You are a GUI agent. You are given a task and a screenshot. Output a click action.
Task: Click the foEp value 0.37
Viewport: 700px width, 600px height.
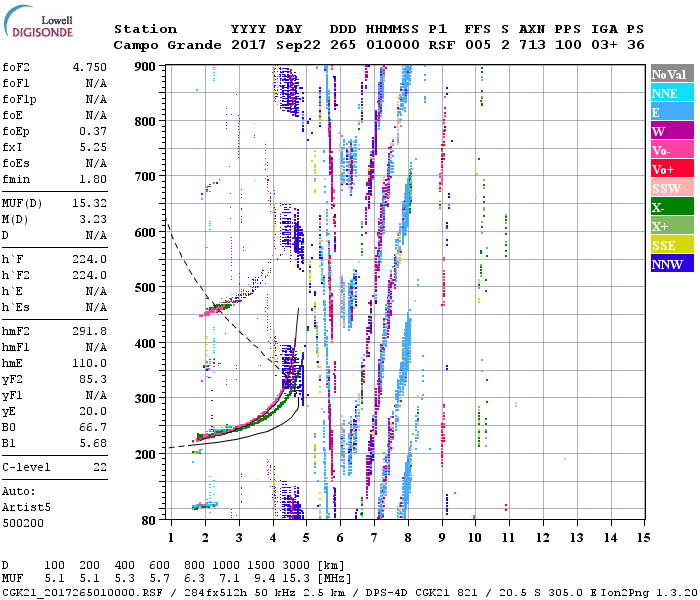click(93, 132)
